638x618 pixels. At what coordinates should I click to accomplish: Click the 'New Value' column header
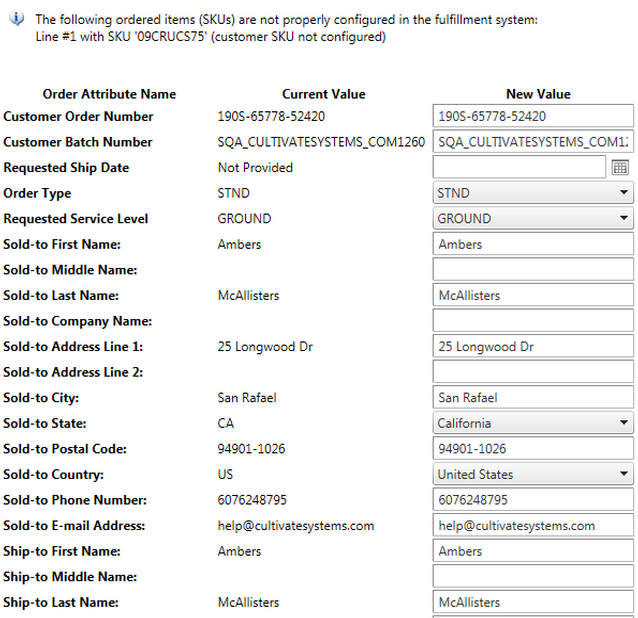tap(538, 94)
